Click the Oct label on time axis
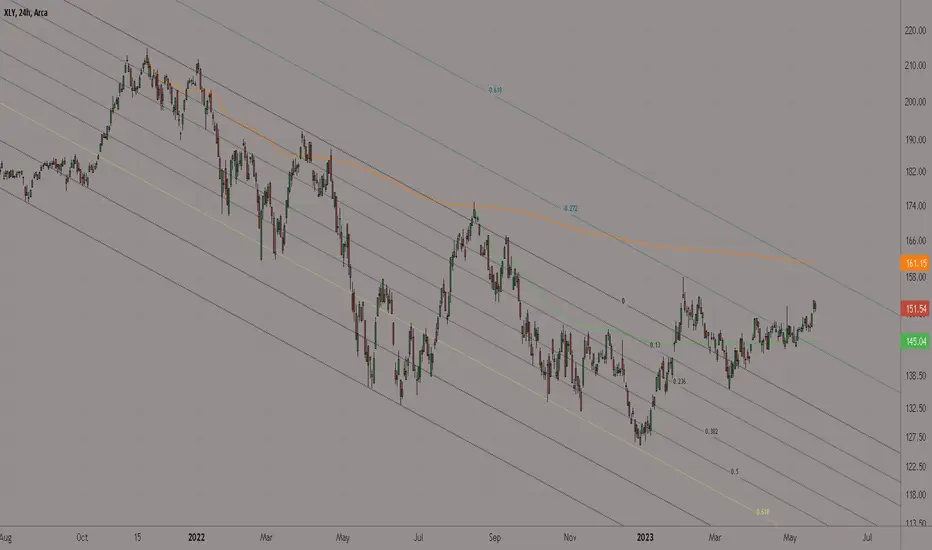Viewport: 932px width, 550px height. (82, 538)
